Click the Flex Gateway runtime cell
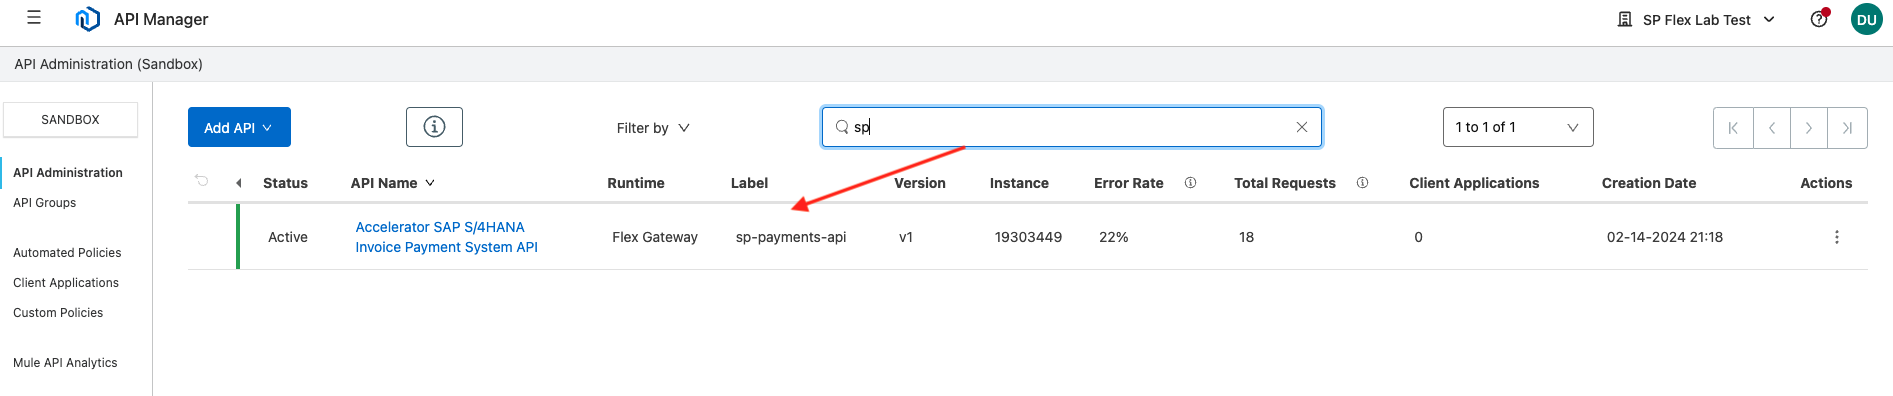 coord(655,237)
